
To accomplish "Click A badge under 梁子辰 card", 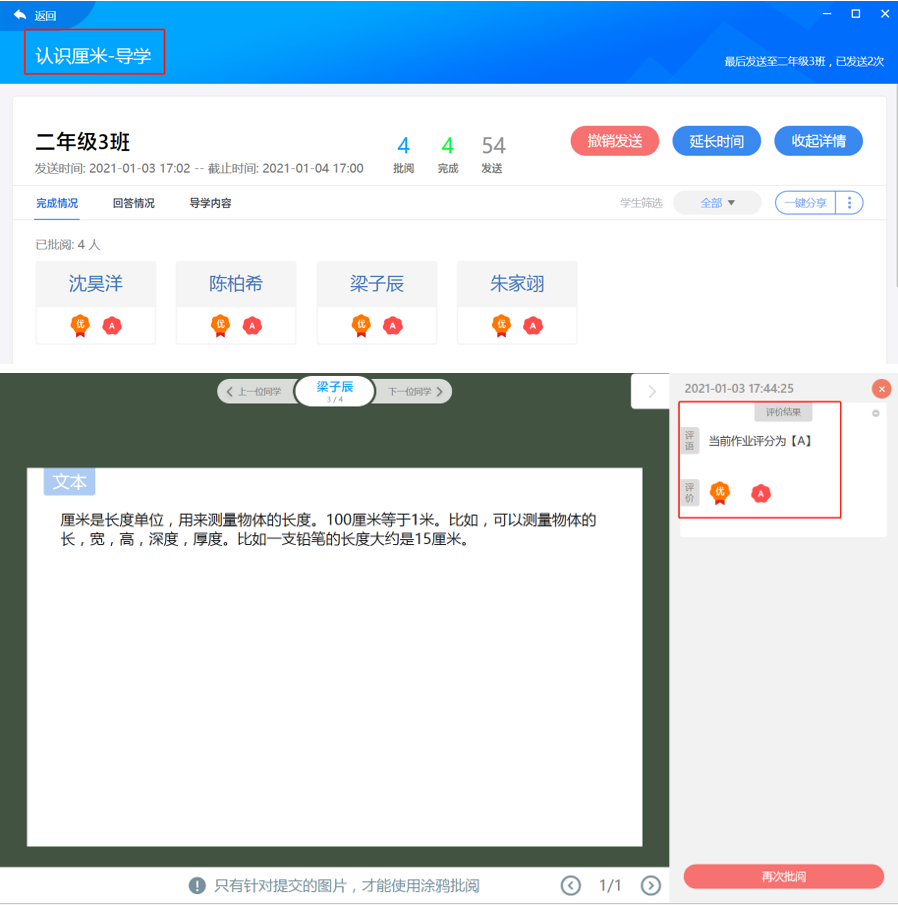I will click(x=393, y=326).
